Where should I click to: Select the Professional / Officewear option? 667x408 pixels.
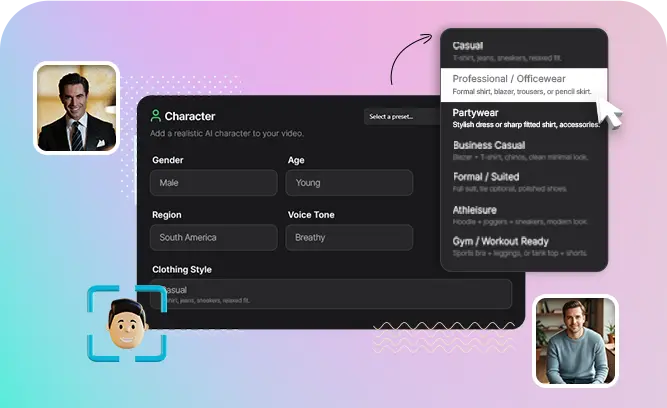pyautogui.click(x=524, y=85)
